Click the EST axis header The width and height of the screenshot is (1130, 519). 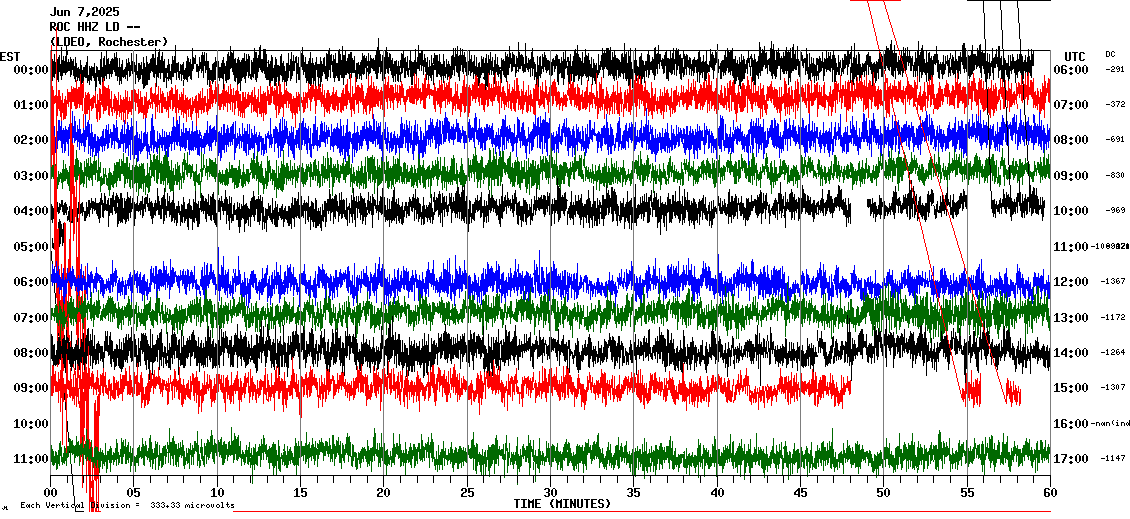[10, 56]
